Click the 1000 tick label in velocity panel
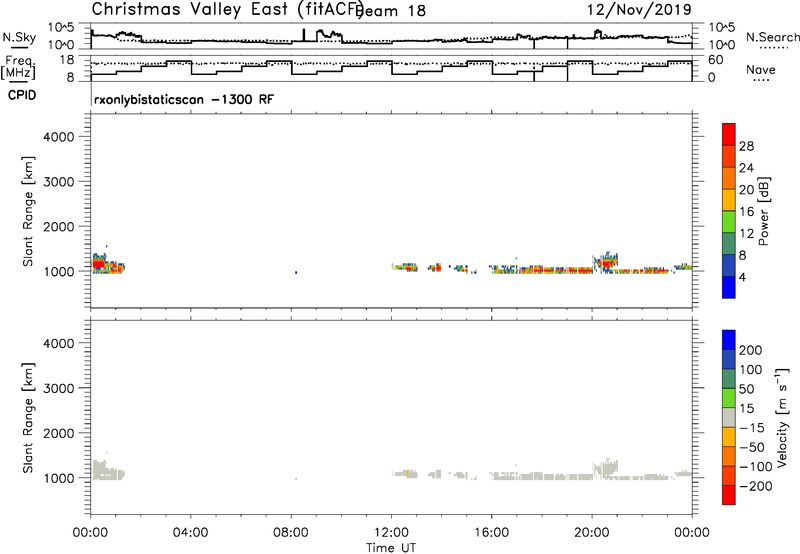The height and width of the screenshot is (554, 800). (x=59, y=479)
